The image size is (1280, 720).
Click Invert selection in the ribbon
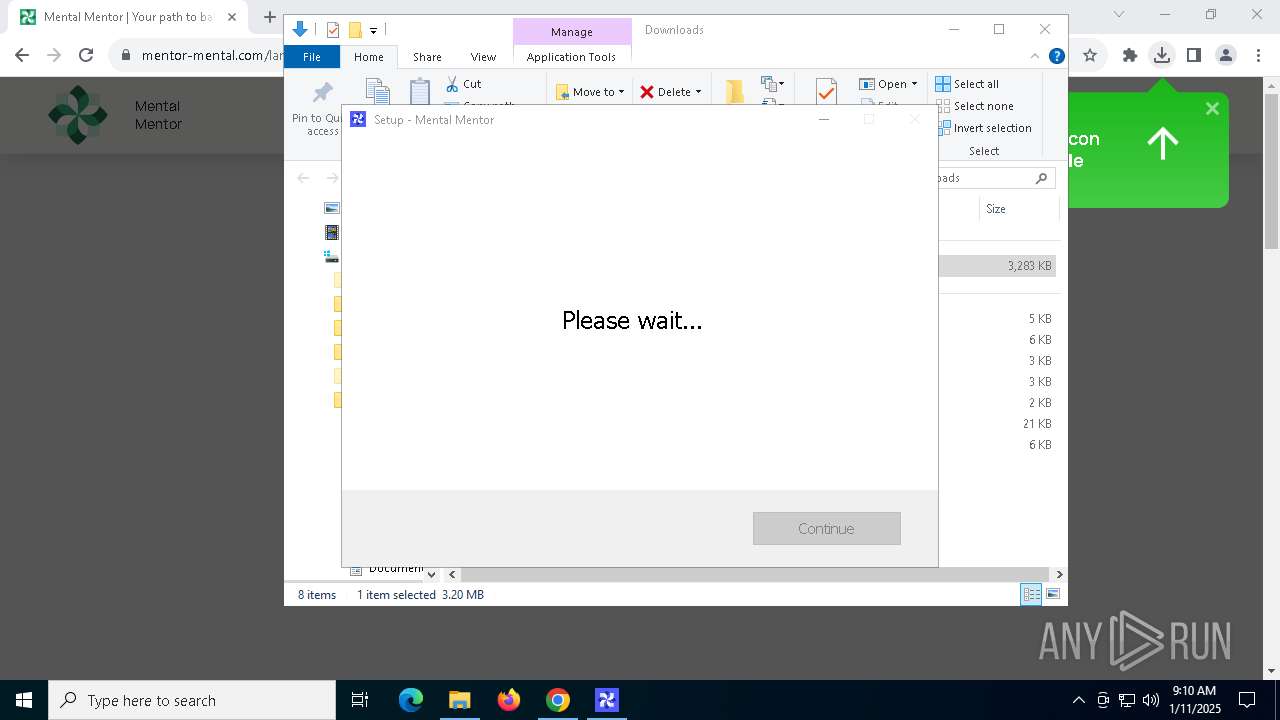[984, 128]
